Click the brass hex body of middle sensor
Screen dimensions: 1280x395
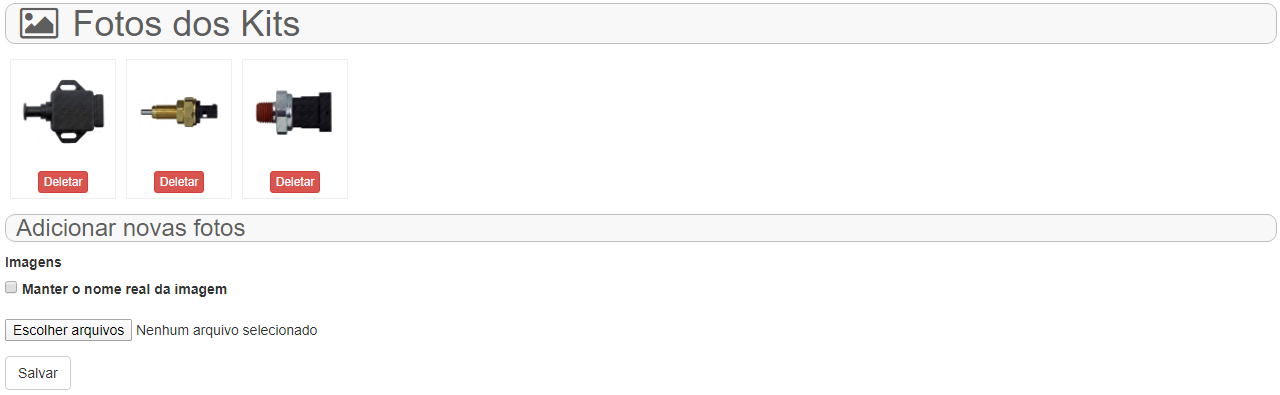click(x=184, y=110)
